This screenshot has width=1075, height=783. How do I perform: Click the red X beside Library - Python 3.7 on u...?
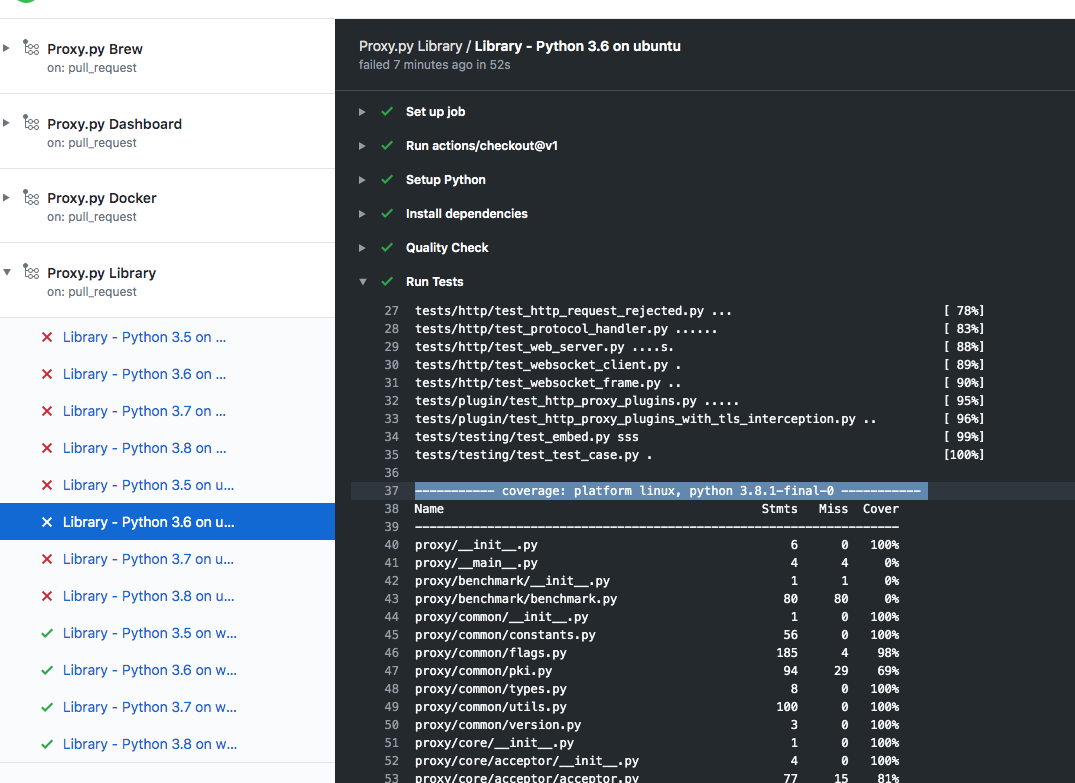[47, 559]
